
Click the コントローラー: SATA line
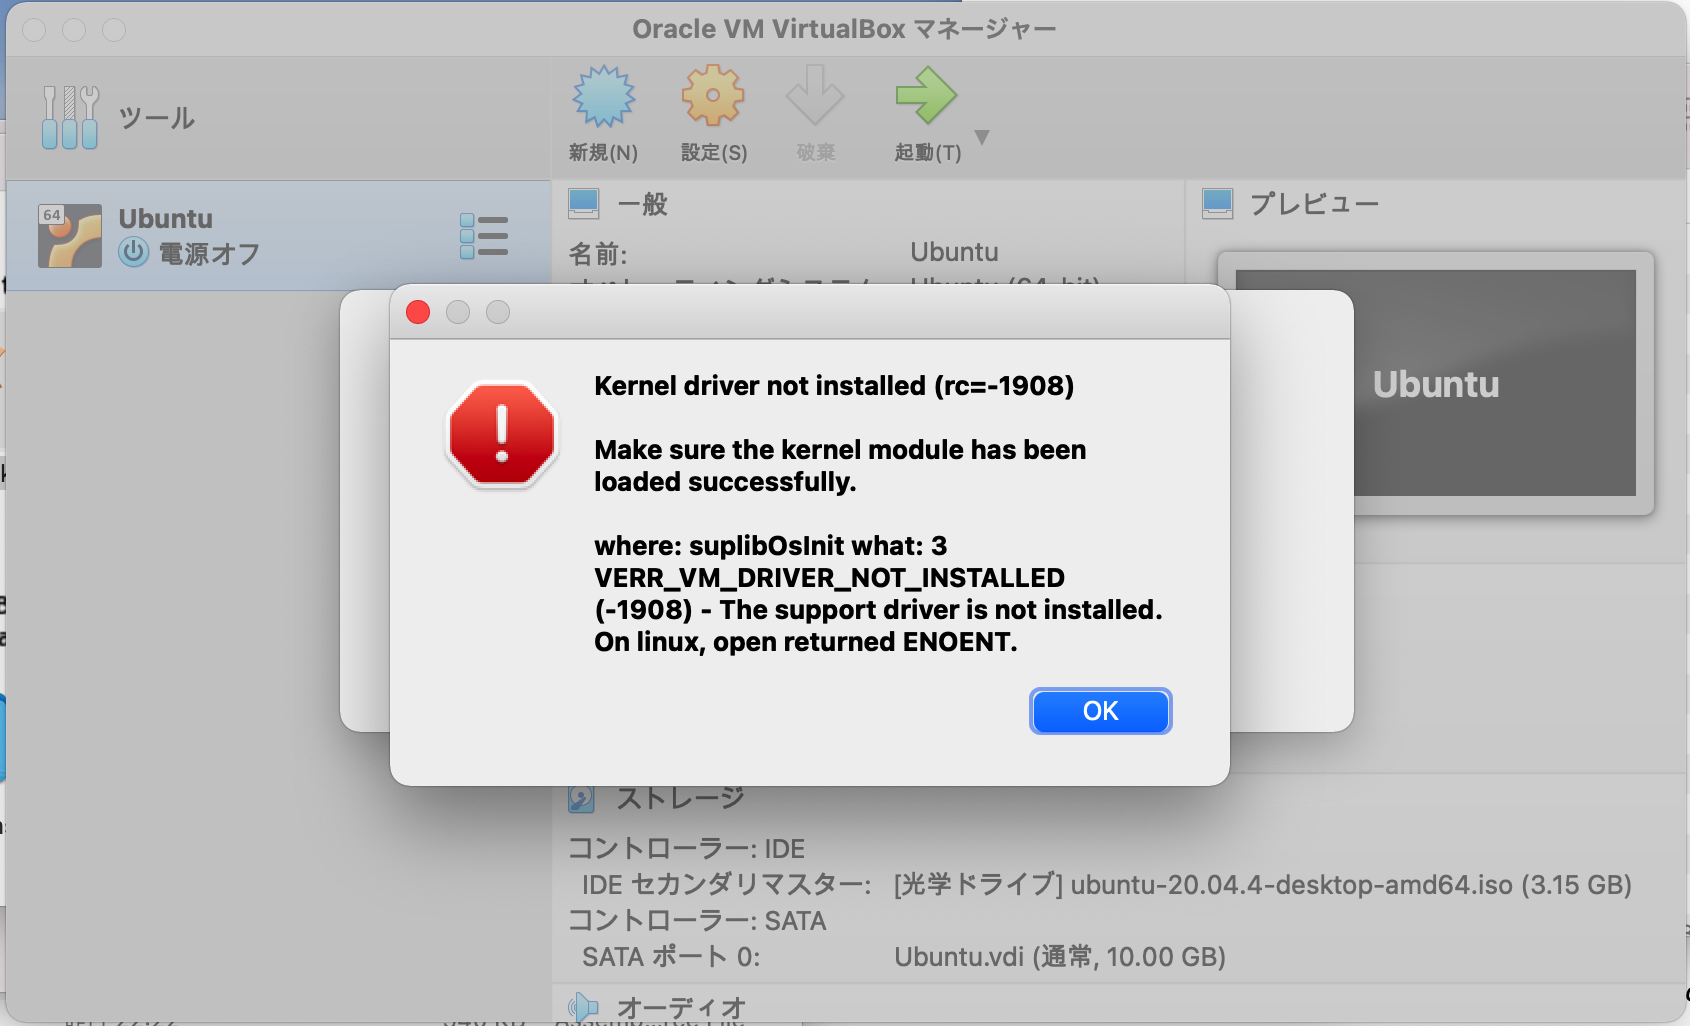pyautogui.click(x=697, y=921)
